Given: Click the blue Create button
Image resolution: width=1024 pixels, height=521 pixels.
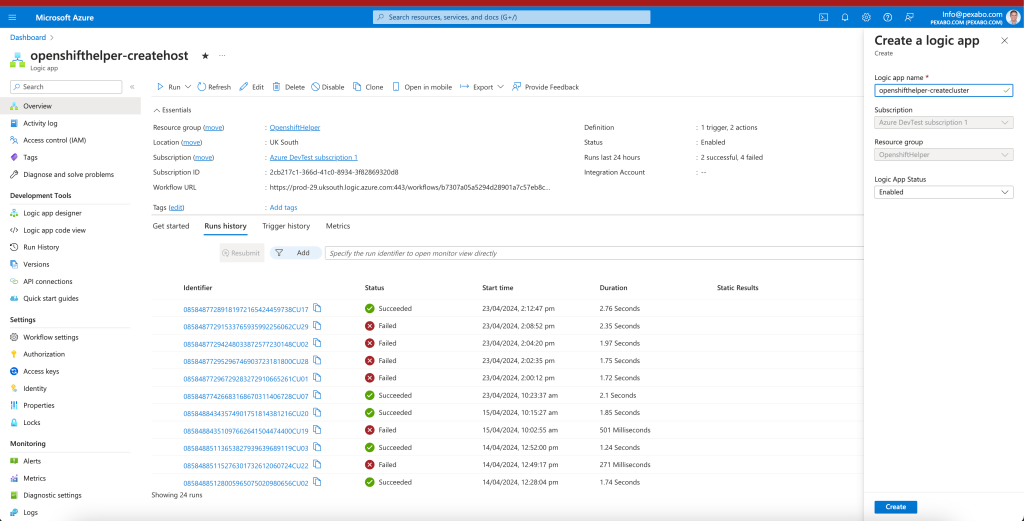Looking at the screenshot, I should coord(895,507).
